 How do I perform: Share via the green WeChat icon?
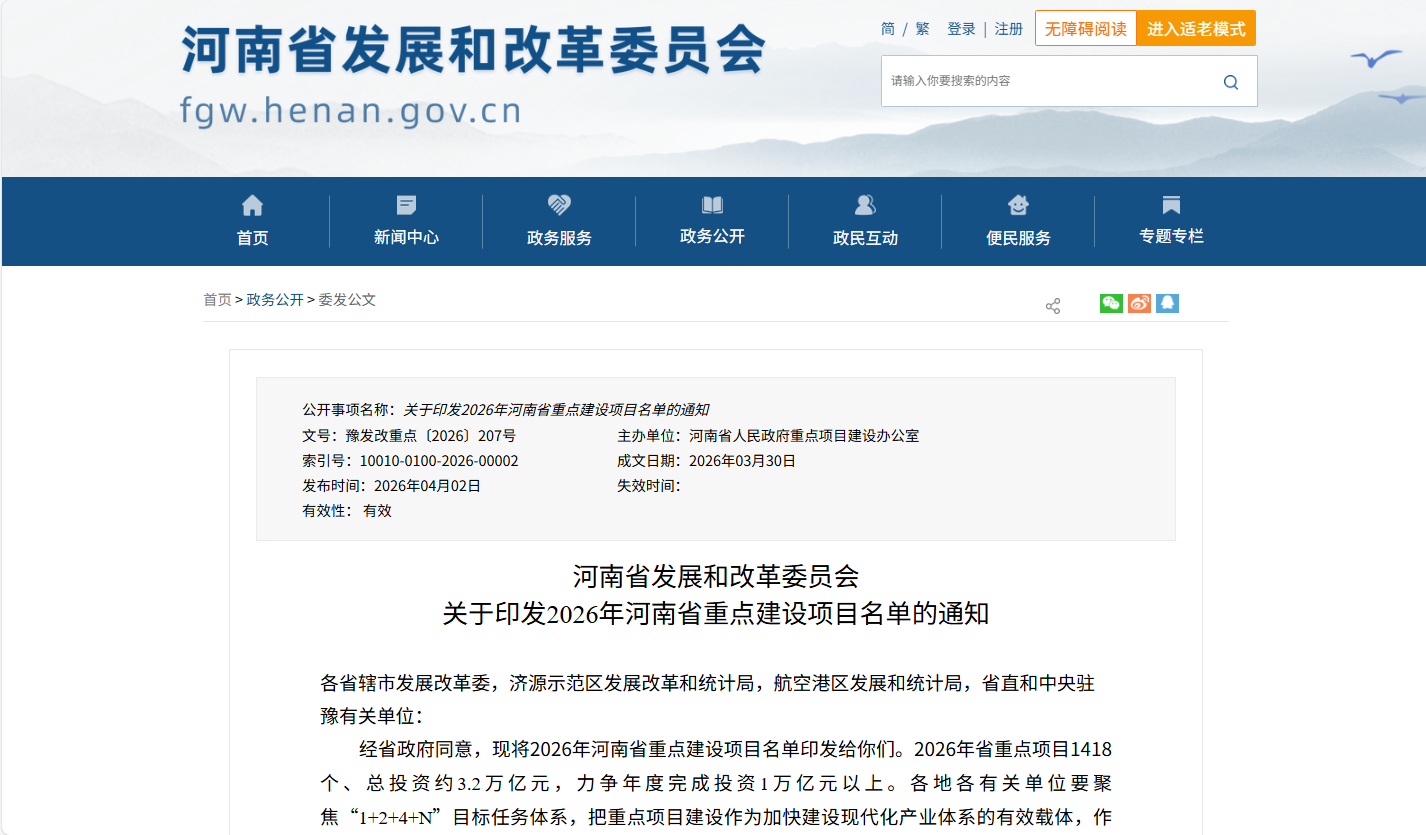click(1111, 304)
